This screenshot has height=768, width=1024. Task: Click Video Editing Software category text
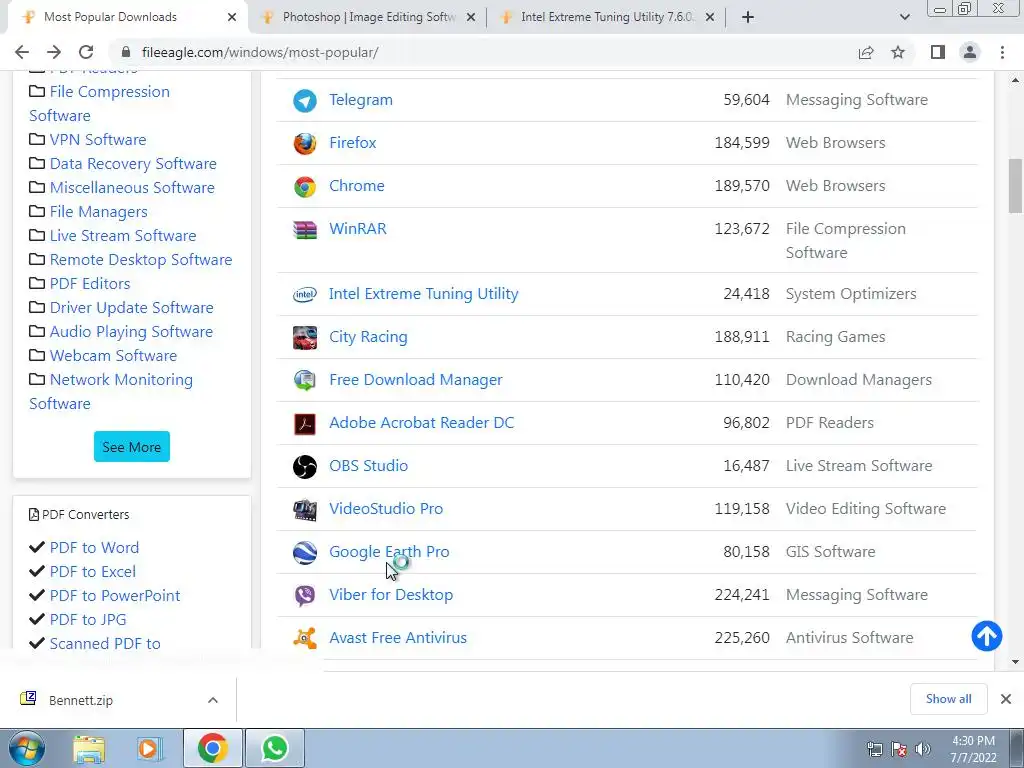click(x=865, y=509)
